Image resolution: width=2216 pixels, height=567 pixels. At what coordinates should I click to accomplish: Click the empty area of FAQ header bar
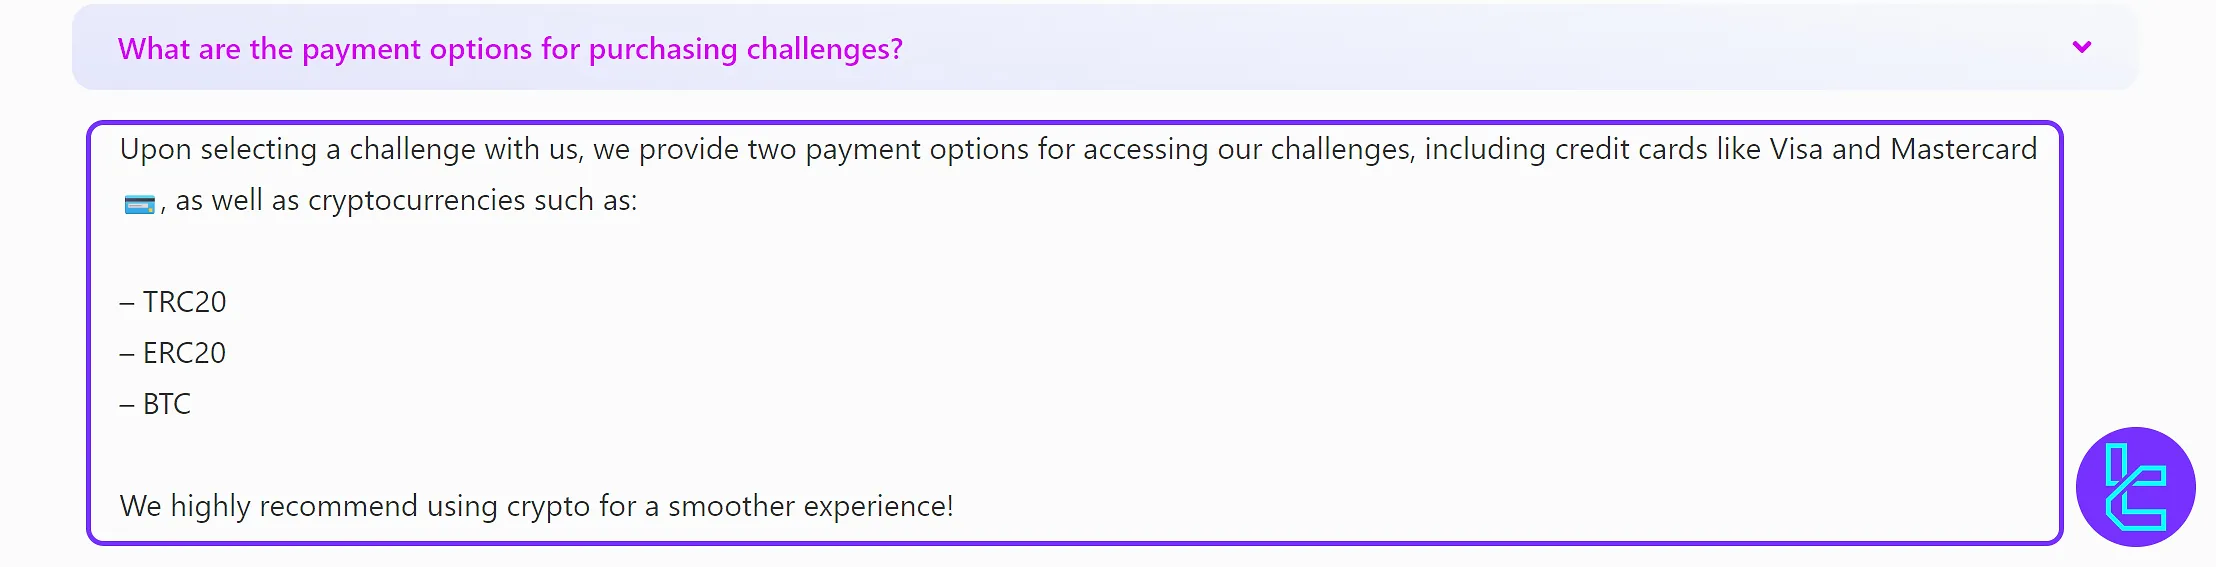click(1450, 48)
